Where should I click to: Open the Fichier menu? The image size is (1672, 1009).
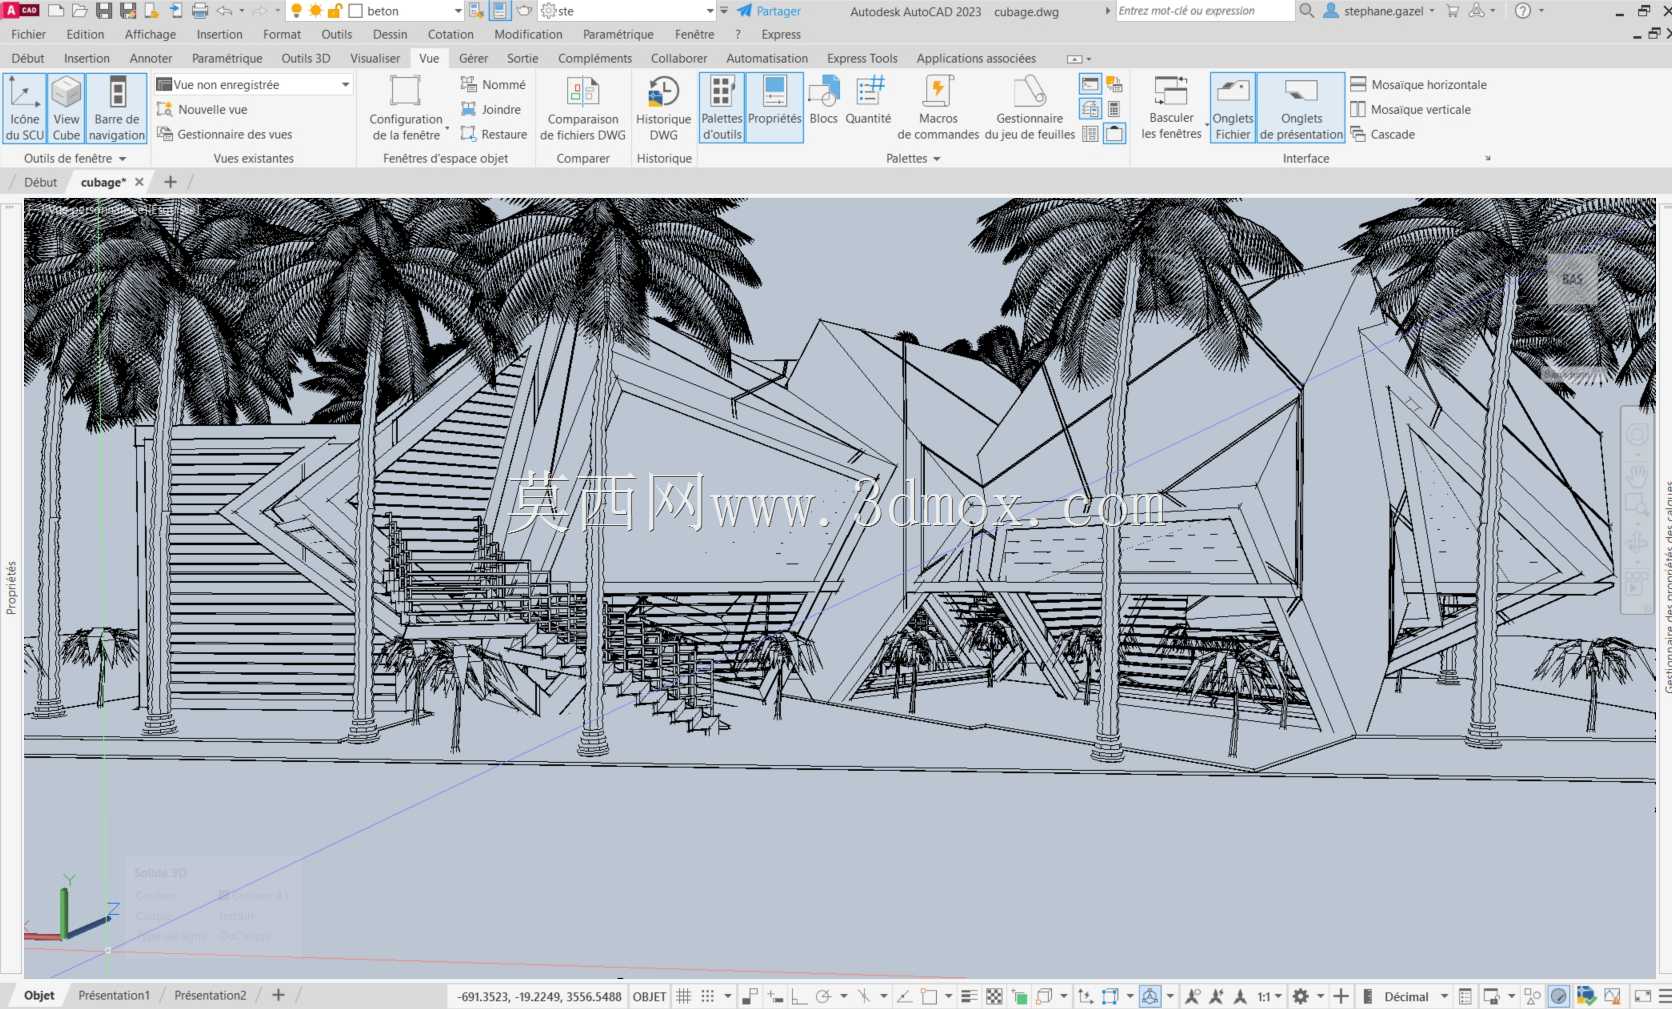coord(29,34)
